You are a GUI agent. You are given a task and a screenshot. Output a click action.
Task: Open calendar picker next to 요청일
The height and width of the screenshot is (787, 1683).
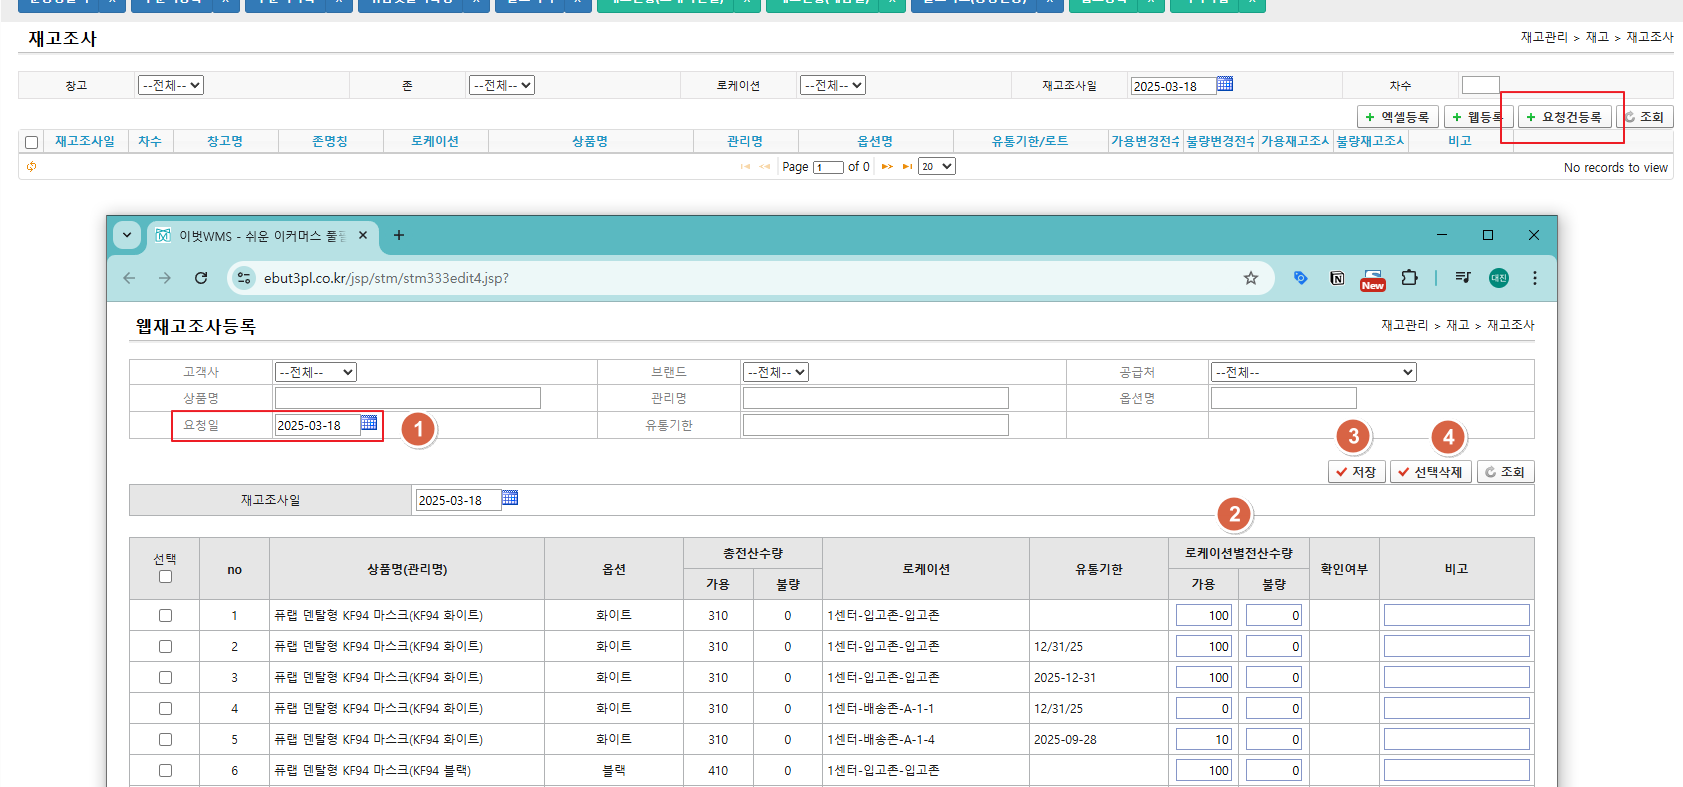pos(369,423)
